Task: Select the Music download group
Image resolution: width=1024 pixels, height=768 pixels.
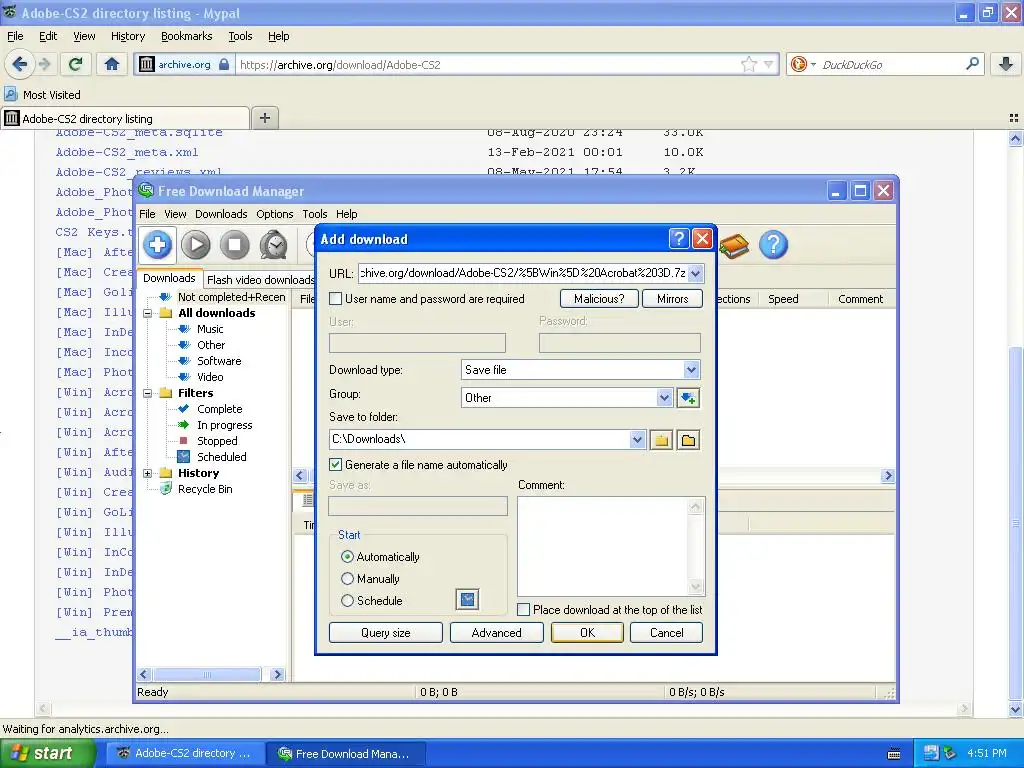Action: pyautogui.click(x=210, y=329)
